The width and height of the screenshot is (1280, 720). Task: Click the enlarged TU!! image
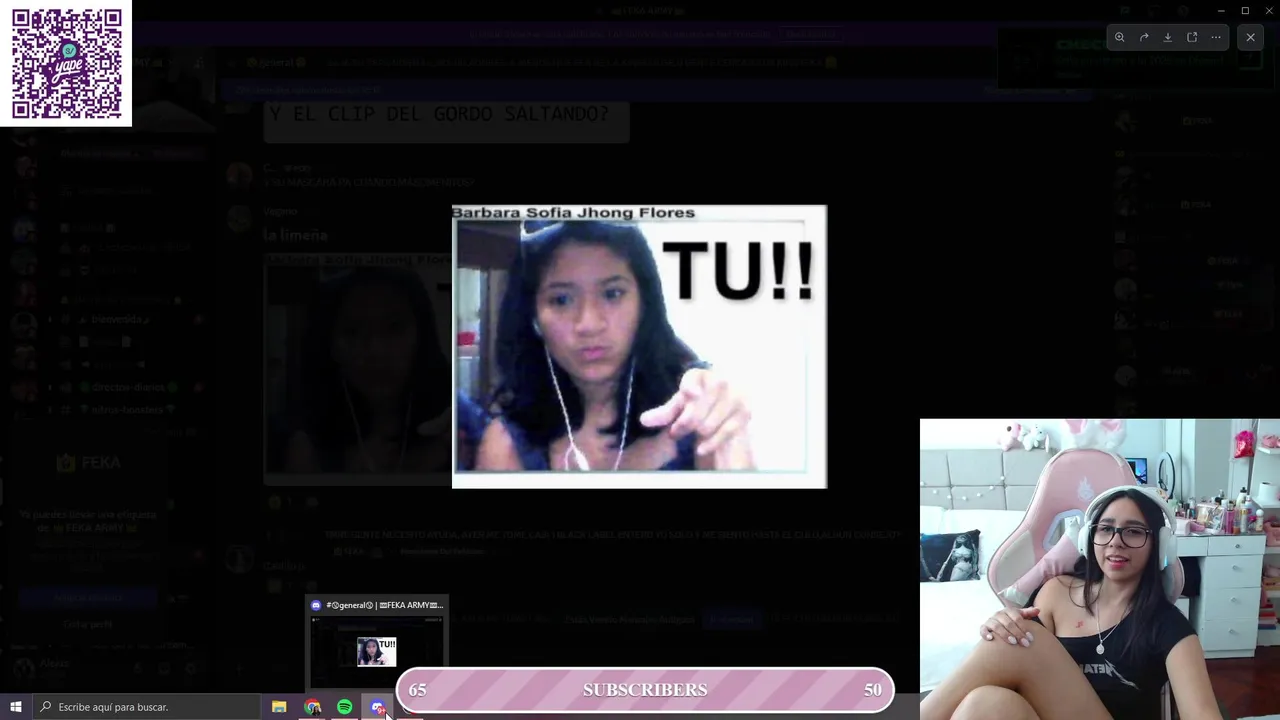[639, 346]
